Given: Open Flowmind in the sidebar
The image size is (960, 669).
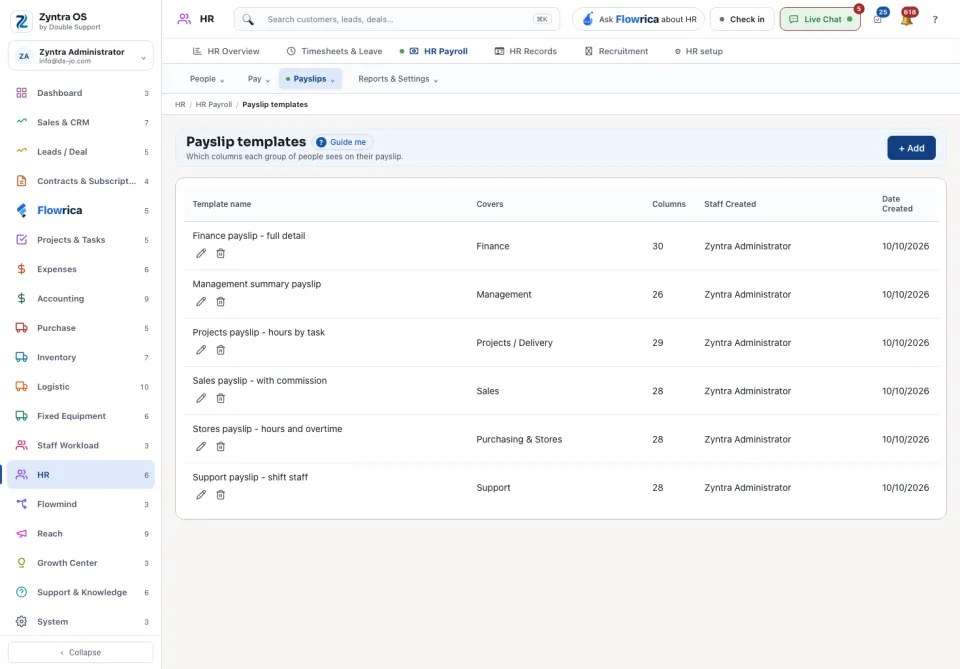Looking at the screenshot, I should click(81, 504).
